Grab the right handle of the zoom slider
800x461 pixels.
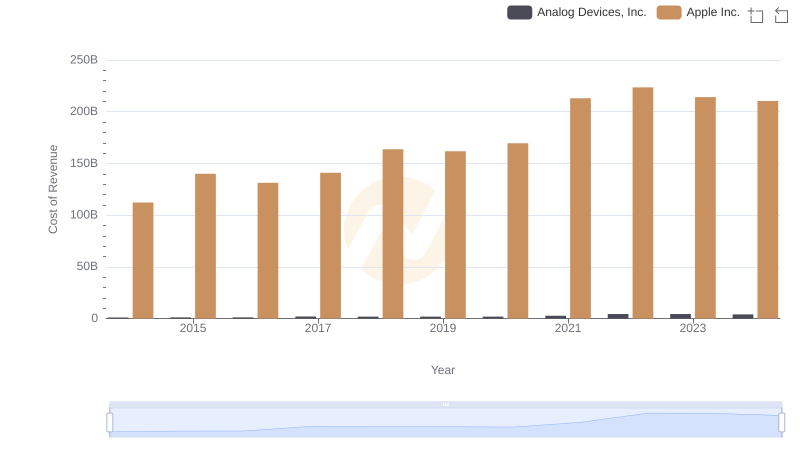[782, 423]
